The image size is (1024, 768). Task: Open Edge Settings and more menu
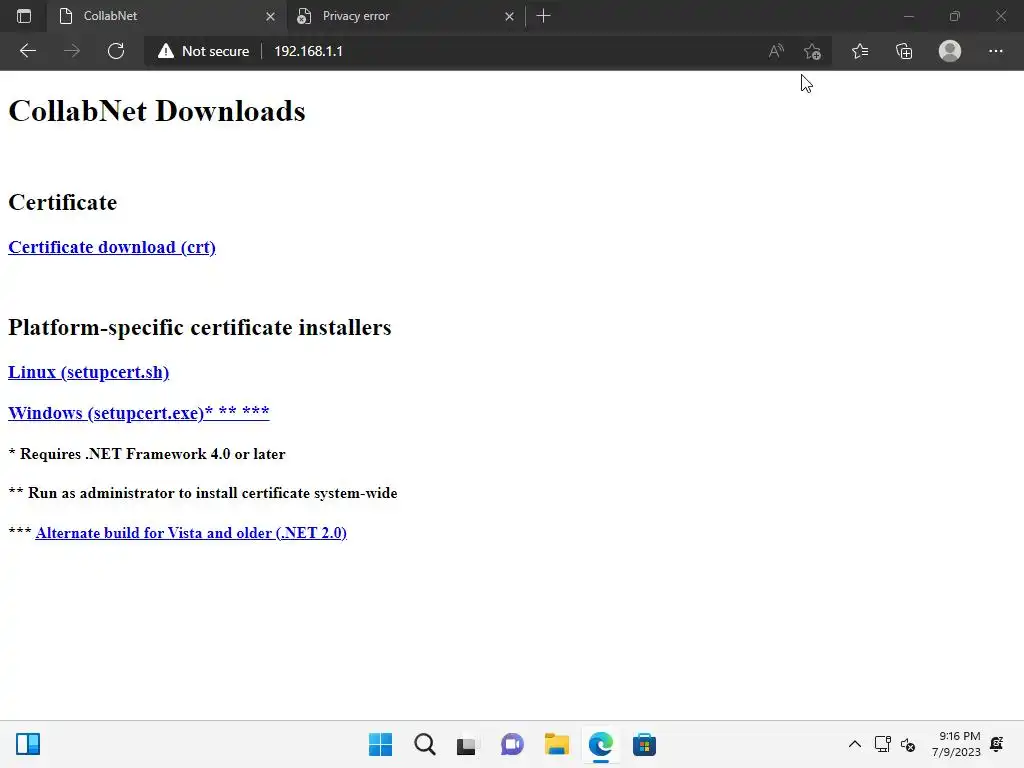[995, 51]
